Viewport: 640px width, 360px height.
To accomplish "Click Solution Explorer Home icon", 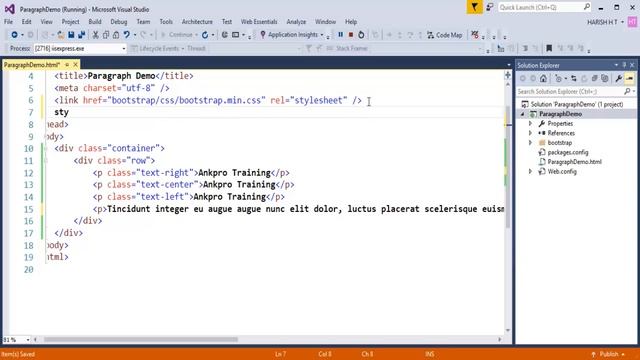I will (x=543, y=78).
